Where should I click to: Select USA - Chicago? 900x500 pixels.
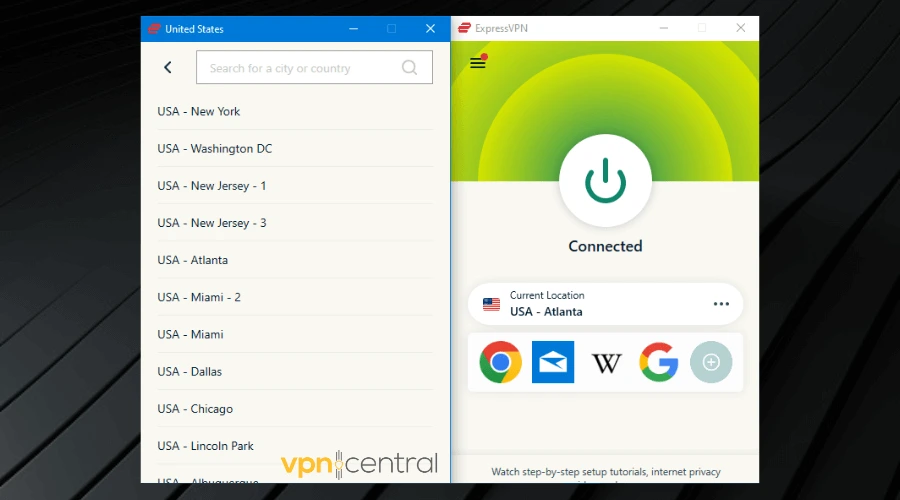tap(295, 409)
